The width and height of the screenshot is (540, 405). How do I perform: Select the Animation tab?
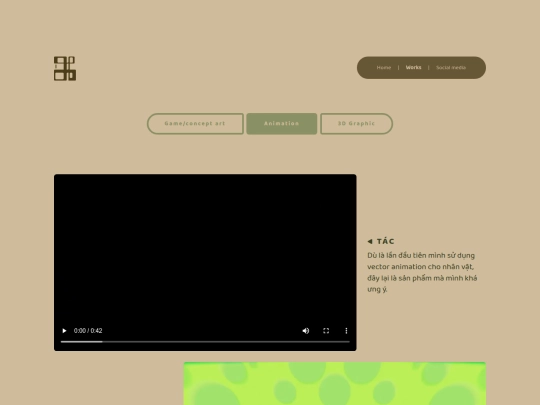(282, 124)
